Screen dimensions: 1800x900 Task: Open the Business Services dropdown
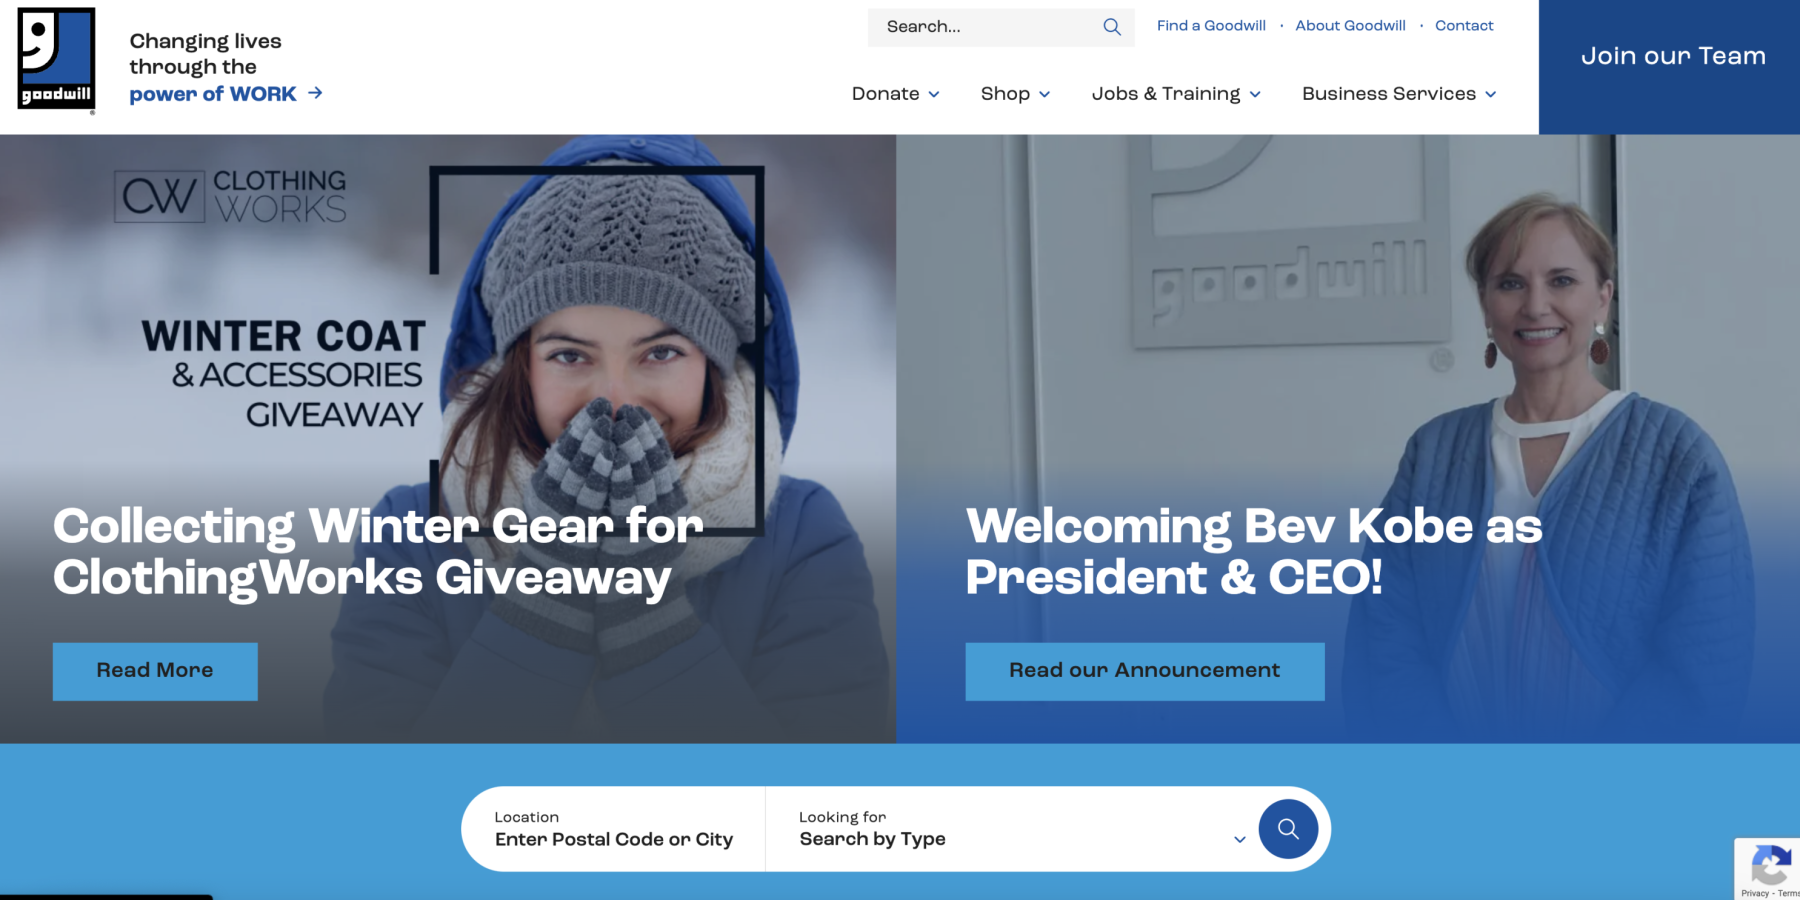click(1399, 94)
